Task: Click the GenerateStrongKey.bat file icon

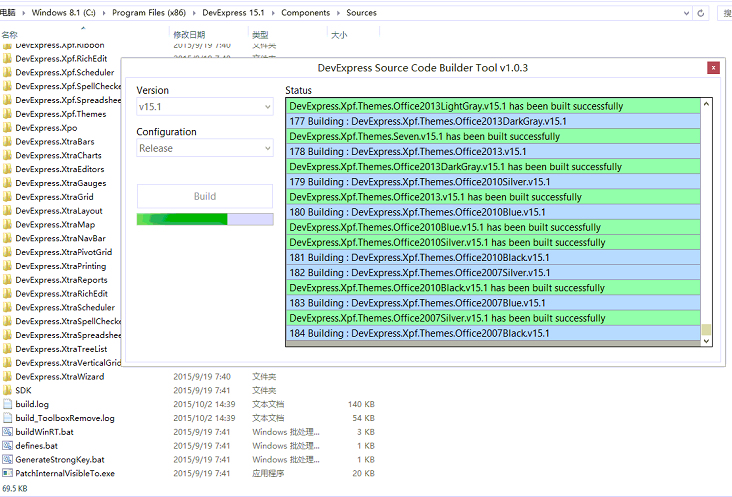Action: 7,459
